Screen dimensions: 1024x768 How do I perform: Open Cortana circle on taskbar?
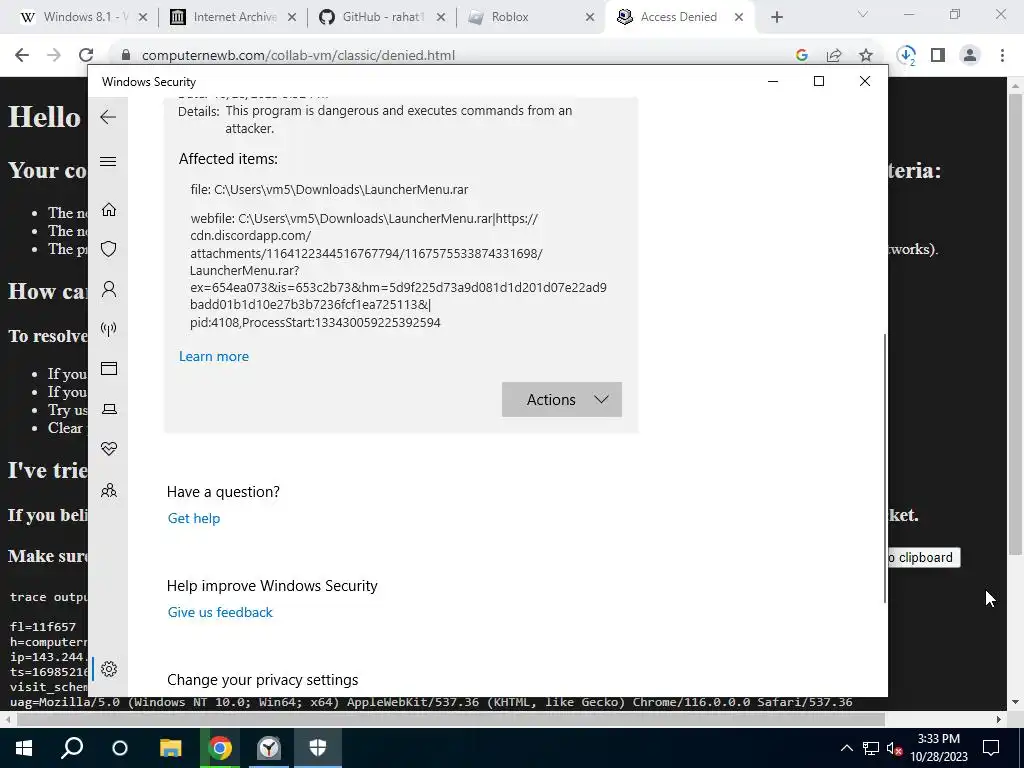[120, 748]
